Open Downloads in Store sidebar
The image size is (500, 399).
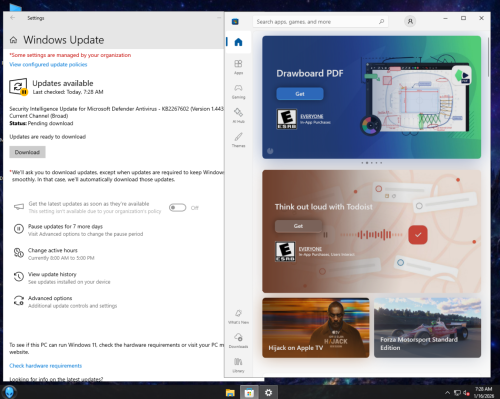[x=238, y=341]
